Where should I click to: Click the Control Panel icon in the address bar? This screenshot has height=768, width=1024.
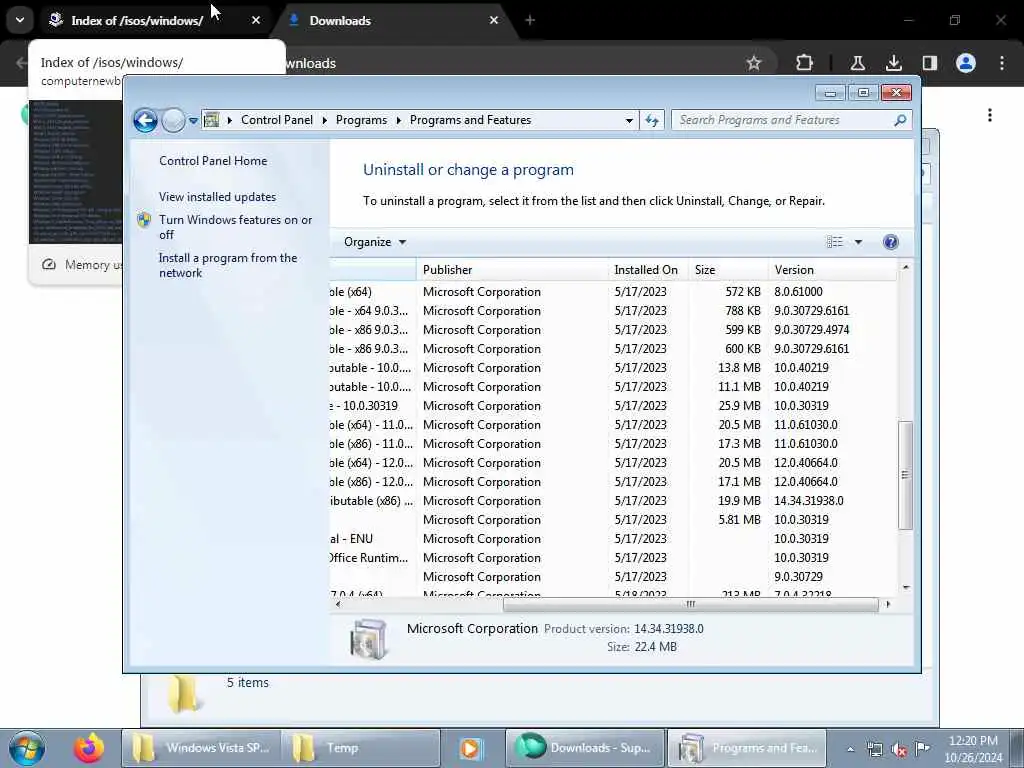tap(212, 120)
